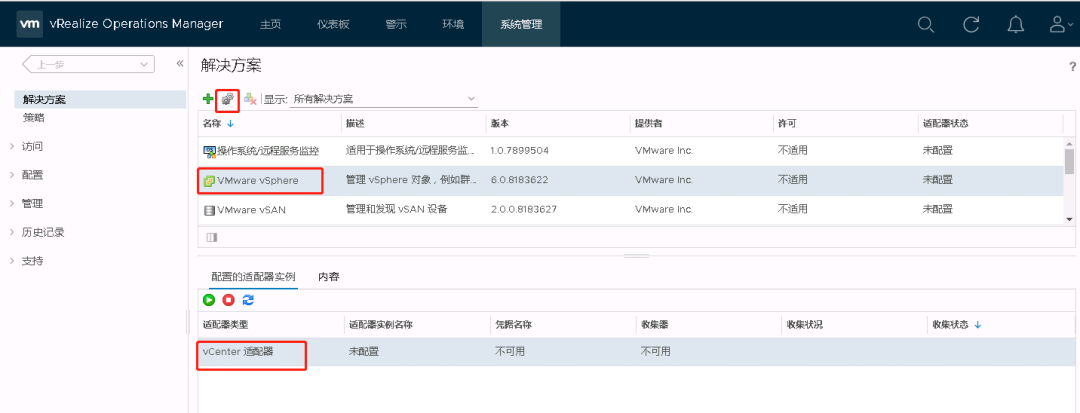1080x413 pixels.
Task: Select the vCenter 适配器 row
Action: (x=636, y=351)
